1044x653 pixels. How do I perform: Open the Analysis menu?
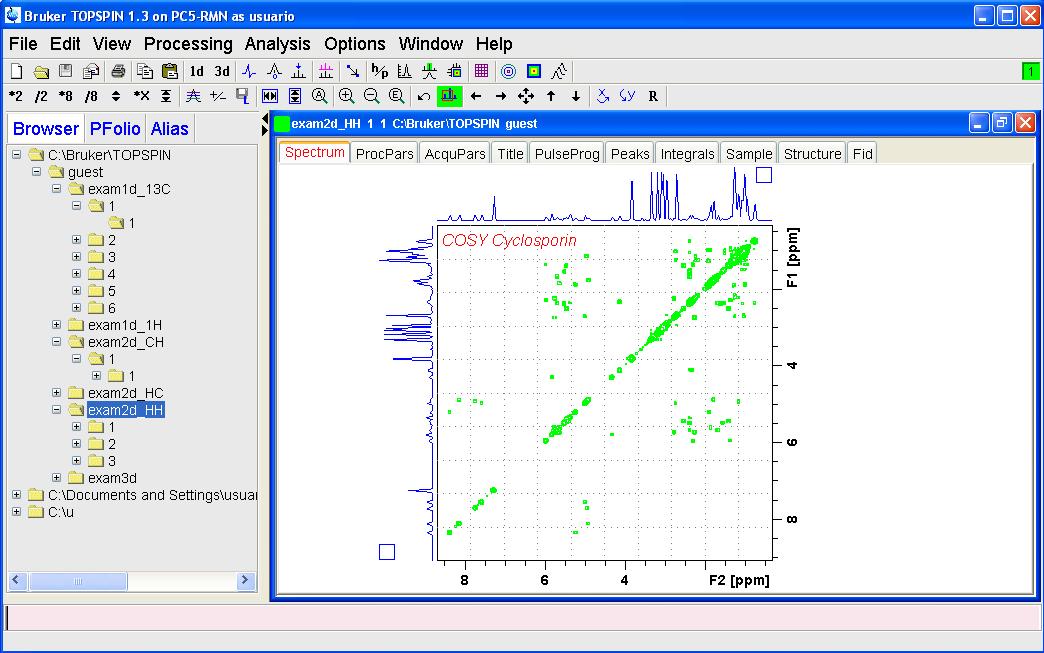(277, 44)
